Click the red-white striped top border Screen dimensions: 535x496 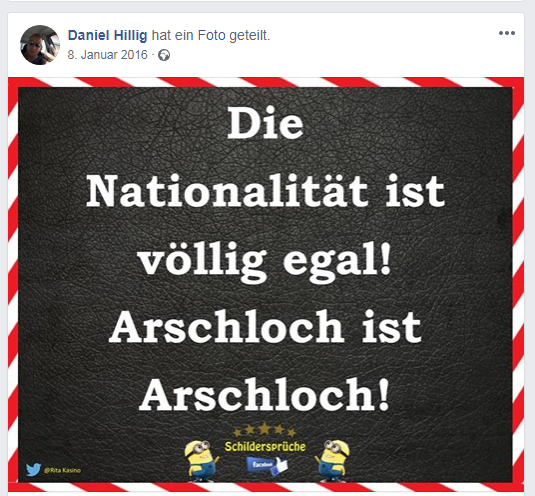click(x=266, y=82)
